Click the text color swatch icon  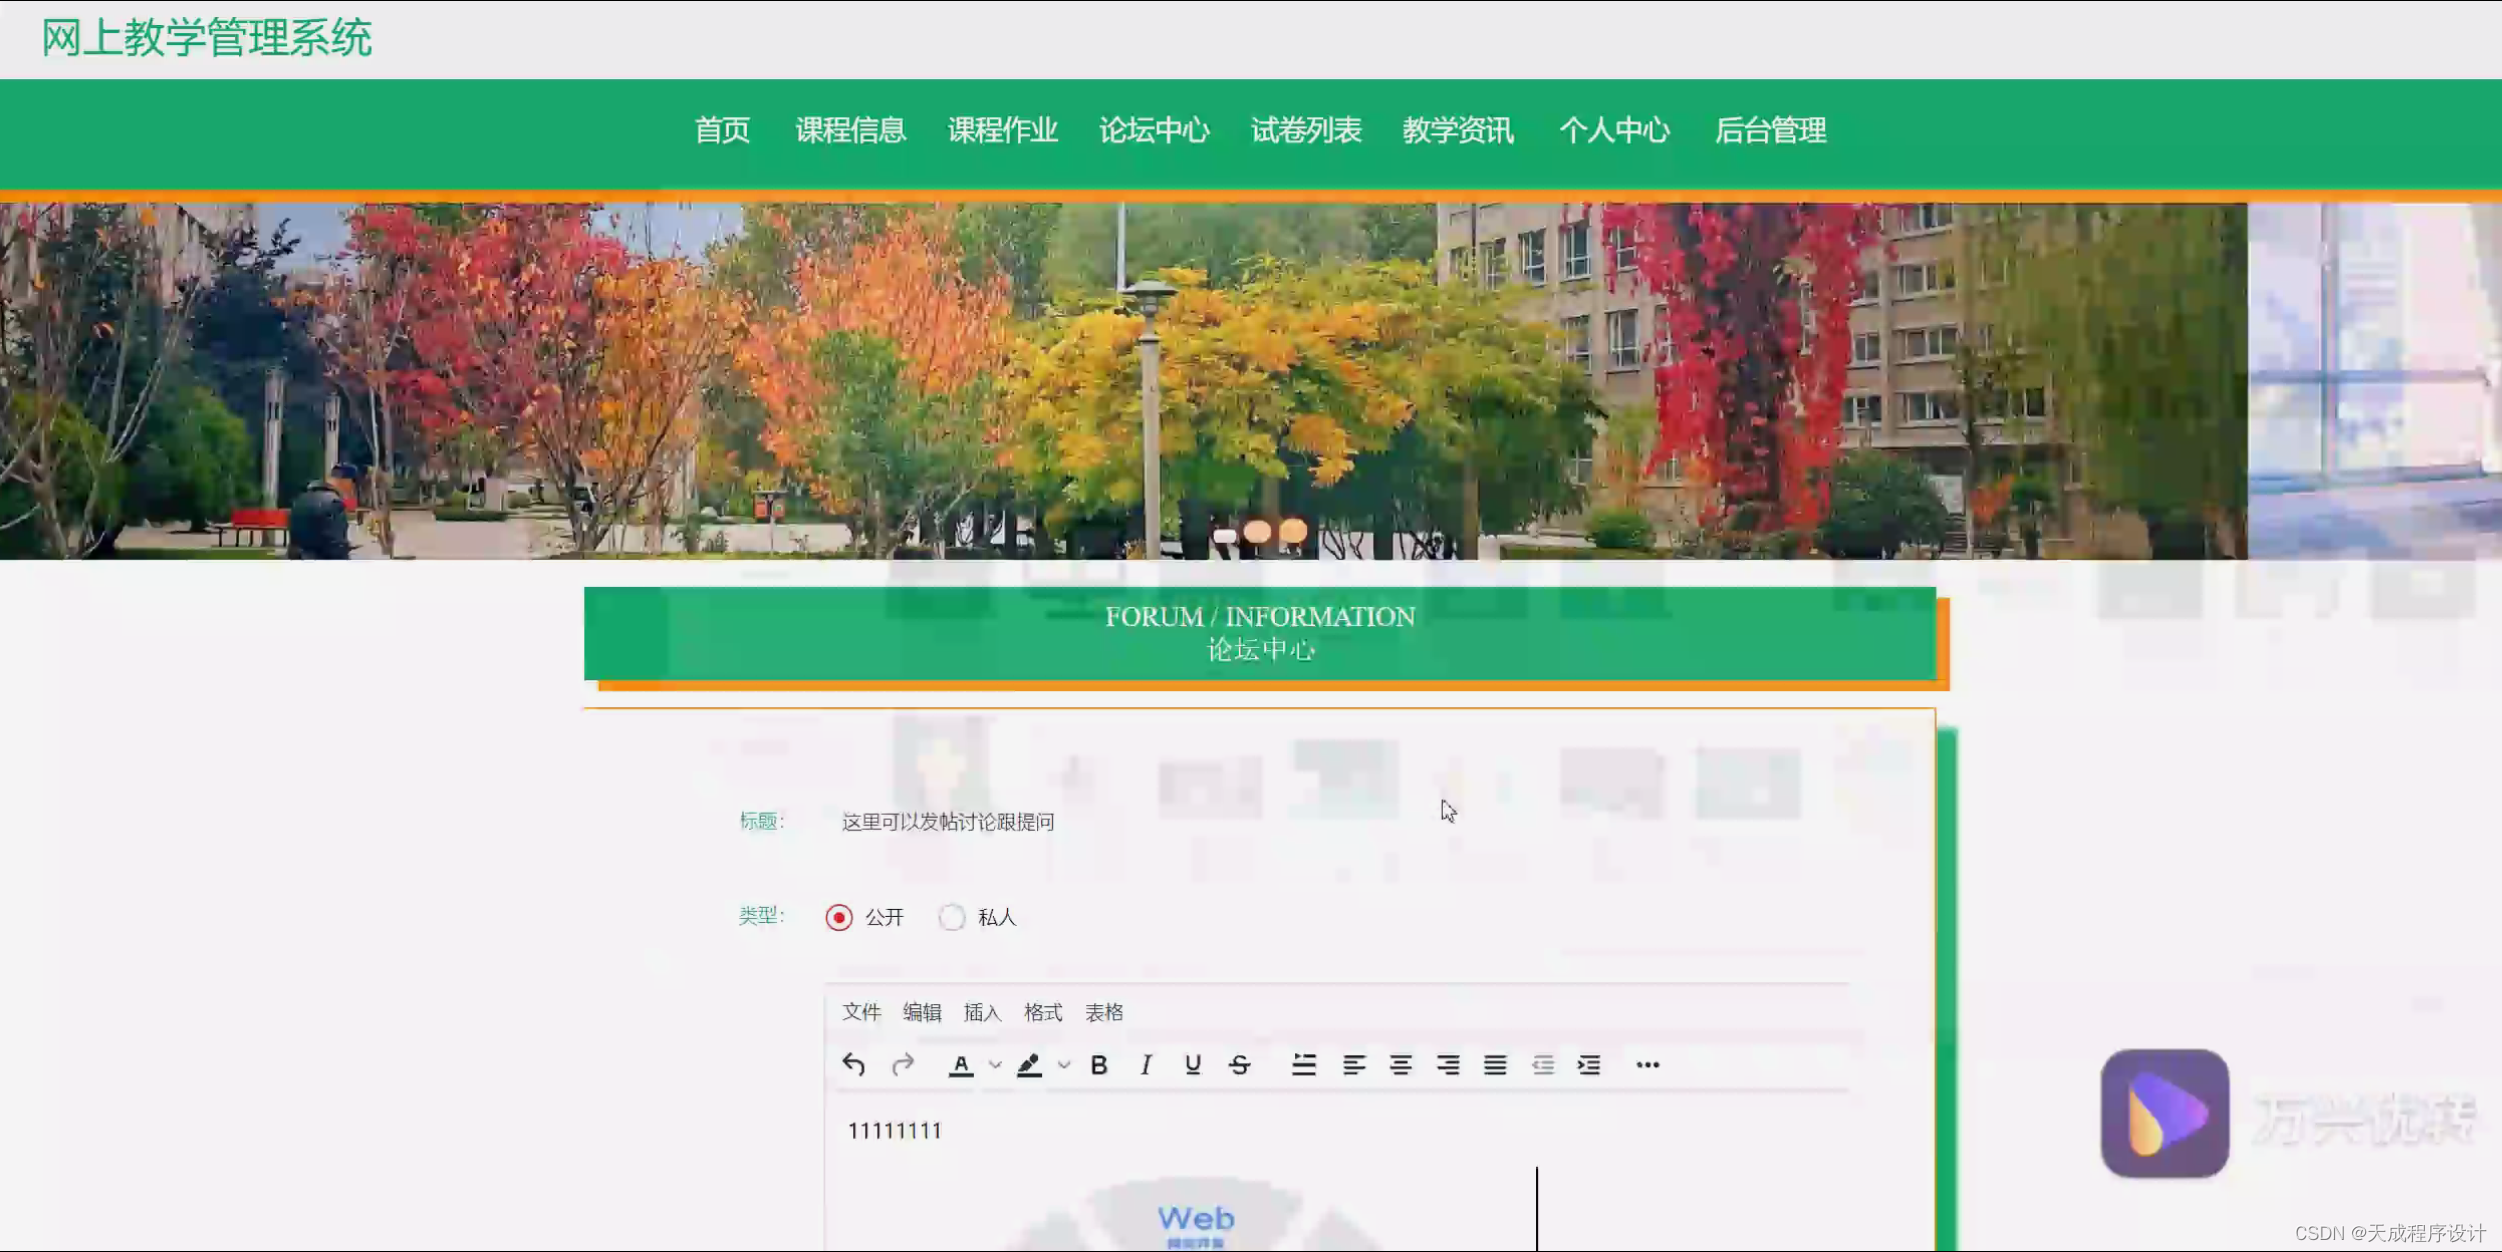tap(961, 1065)
